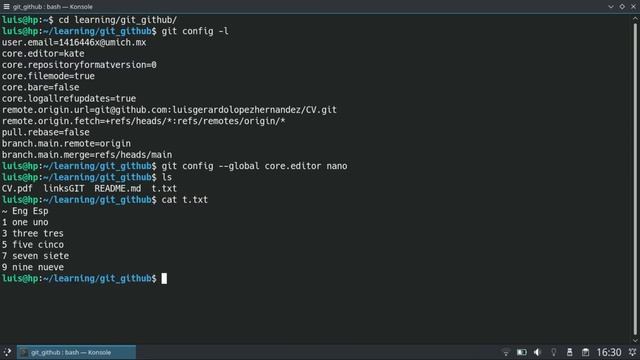Switch to the git_github Konsole taskbar entry
The height and width of the screenshot is (360, 640).
[x=76, y=352]
